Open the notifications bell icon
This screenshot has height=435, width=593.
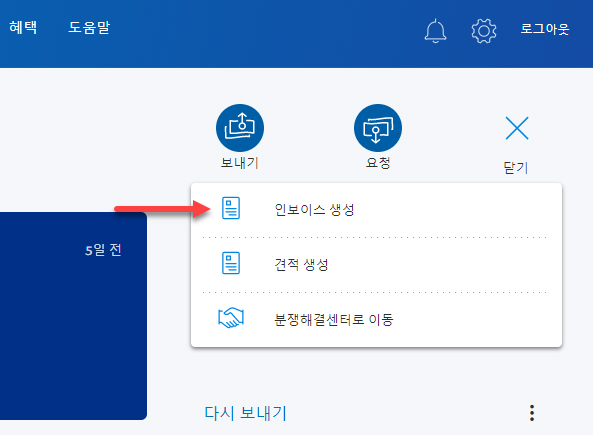[435, 30]
